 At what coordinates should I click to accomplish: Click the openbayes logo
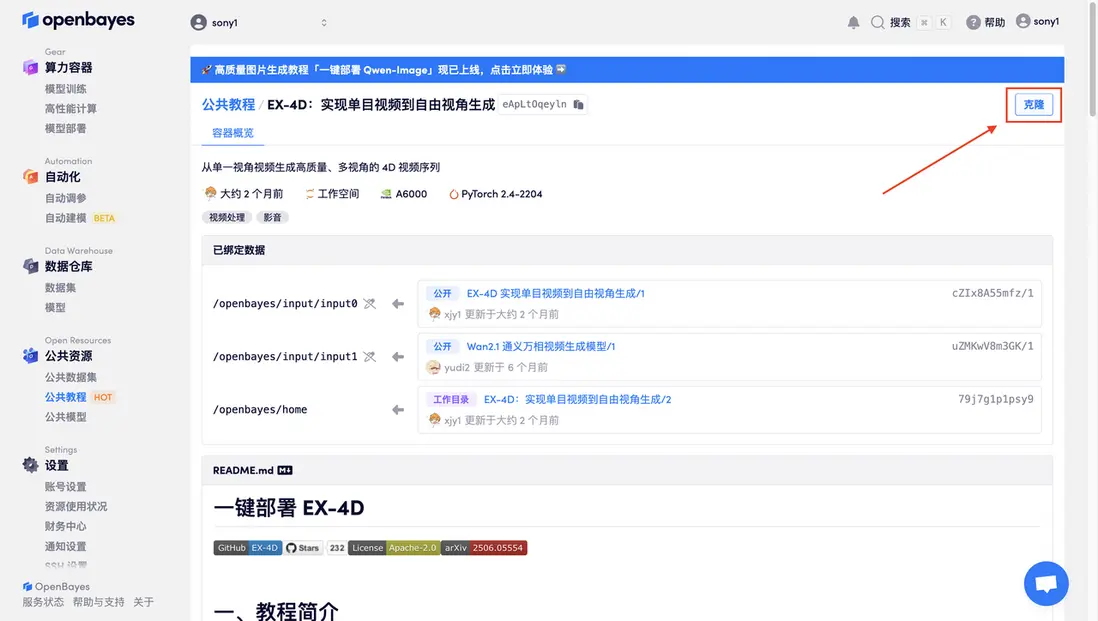pos(78,20)
